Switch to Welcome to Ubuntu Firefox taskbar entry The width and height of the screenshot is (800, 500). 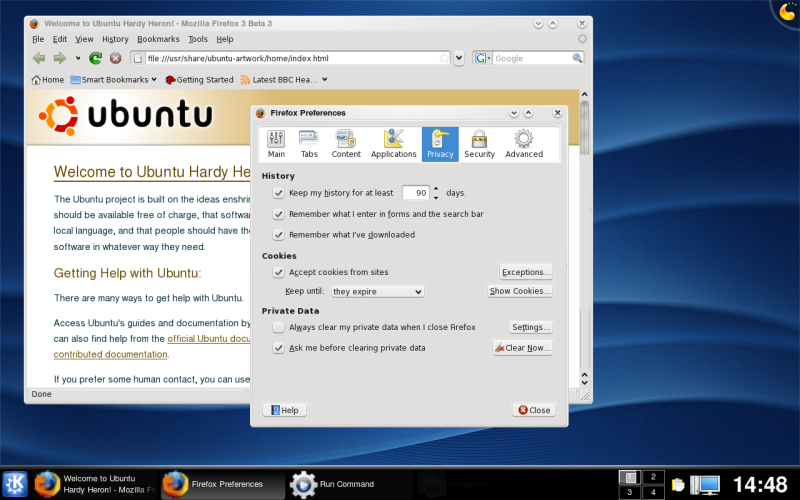coord(95,484)
